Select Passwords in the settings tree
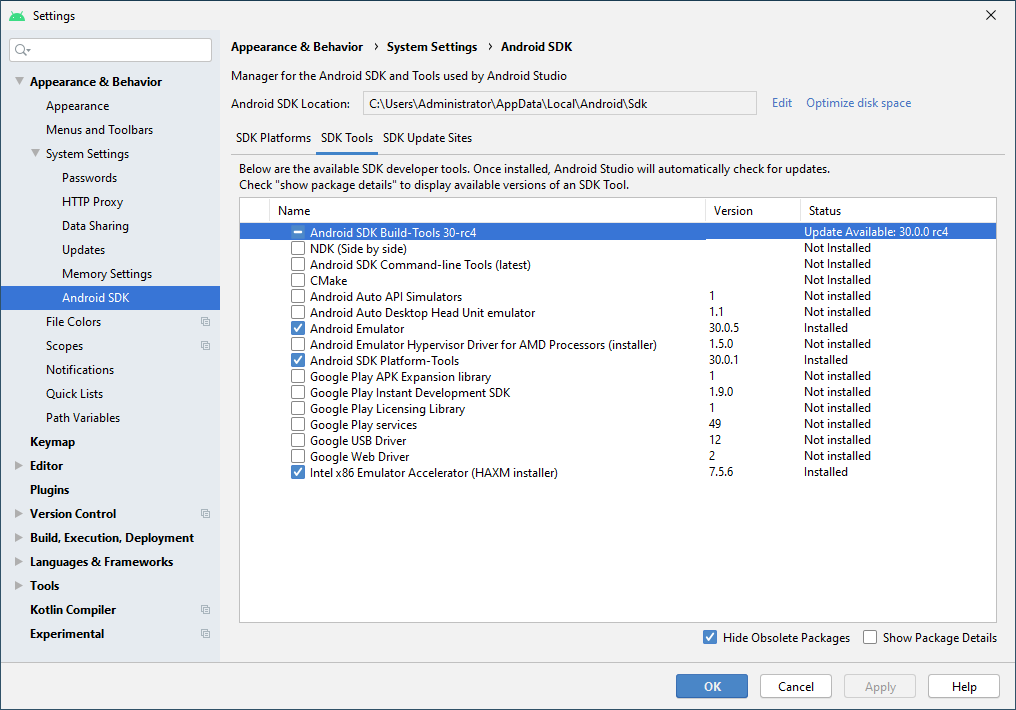1016x710 pixels. pos(89,178)
